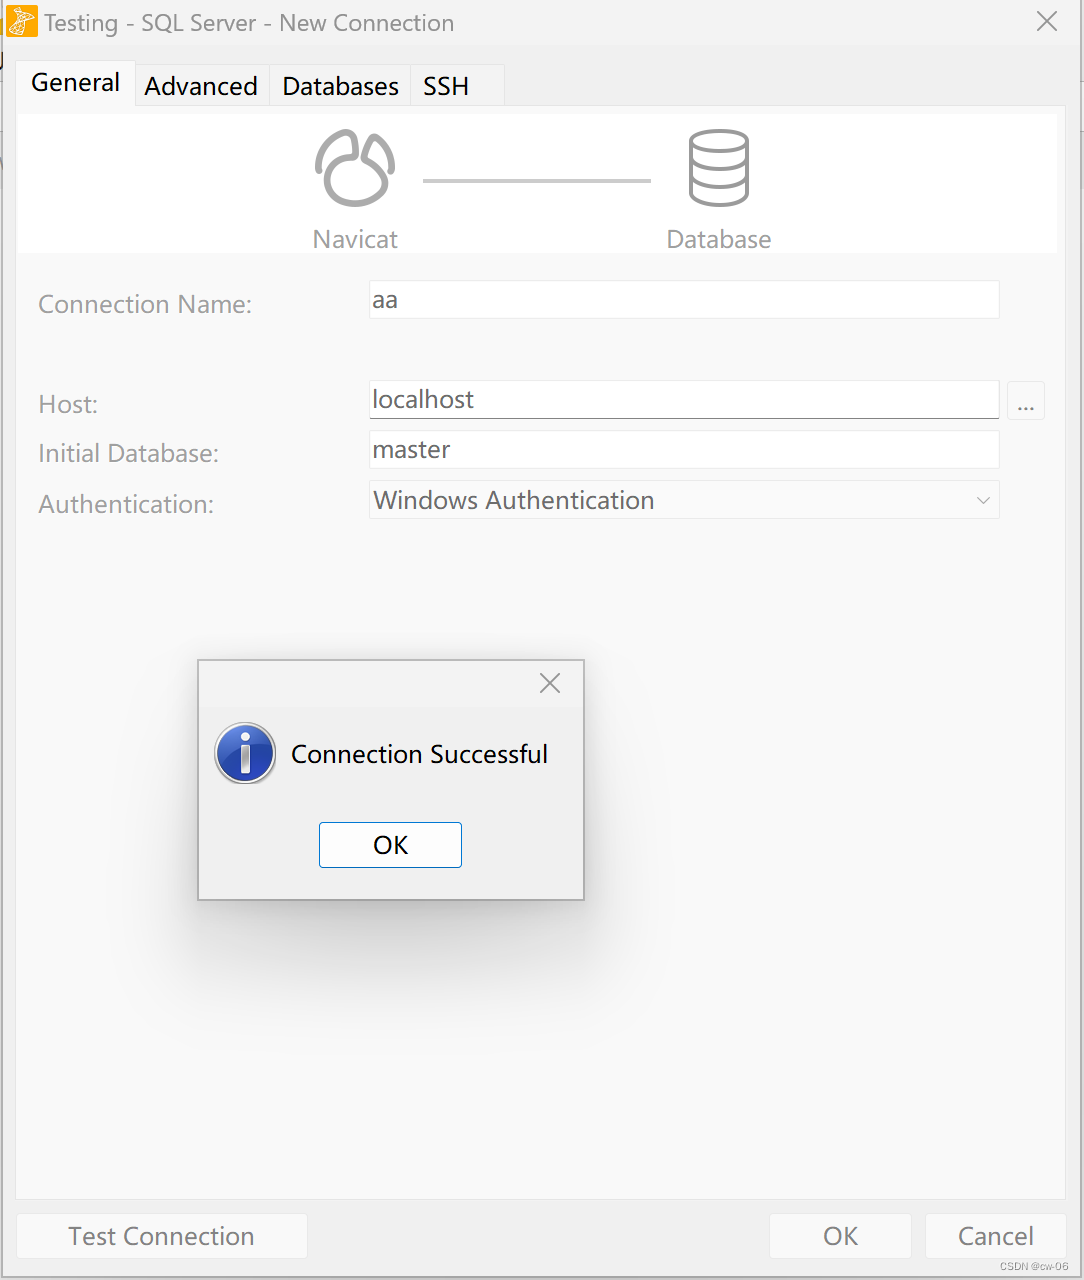
Task: Click the blue information icon in the dialog
Action: point(245,753)
